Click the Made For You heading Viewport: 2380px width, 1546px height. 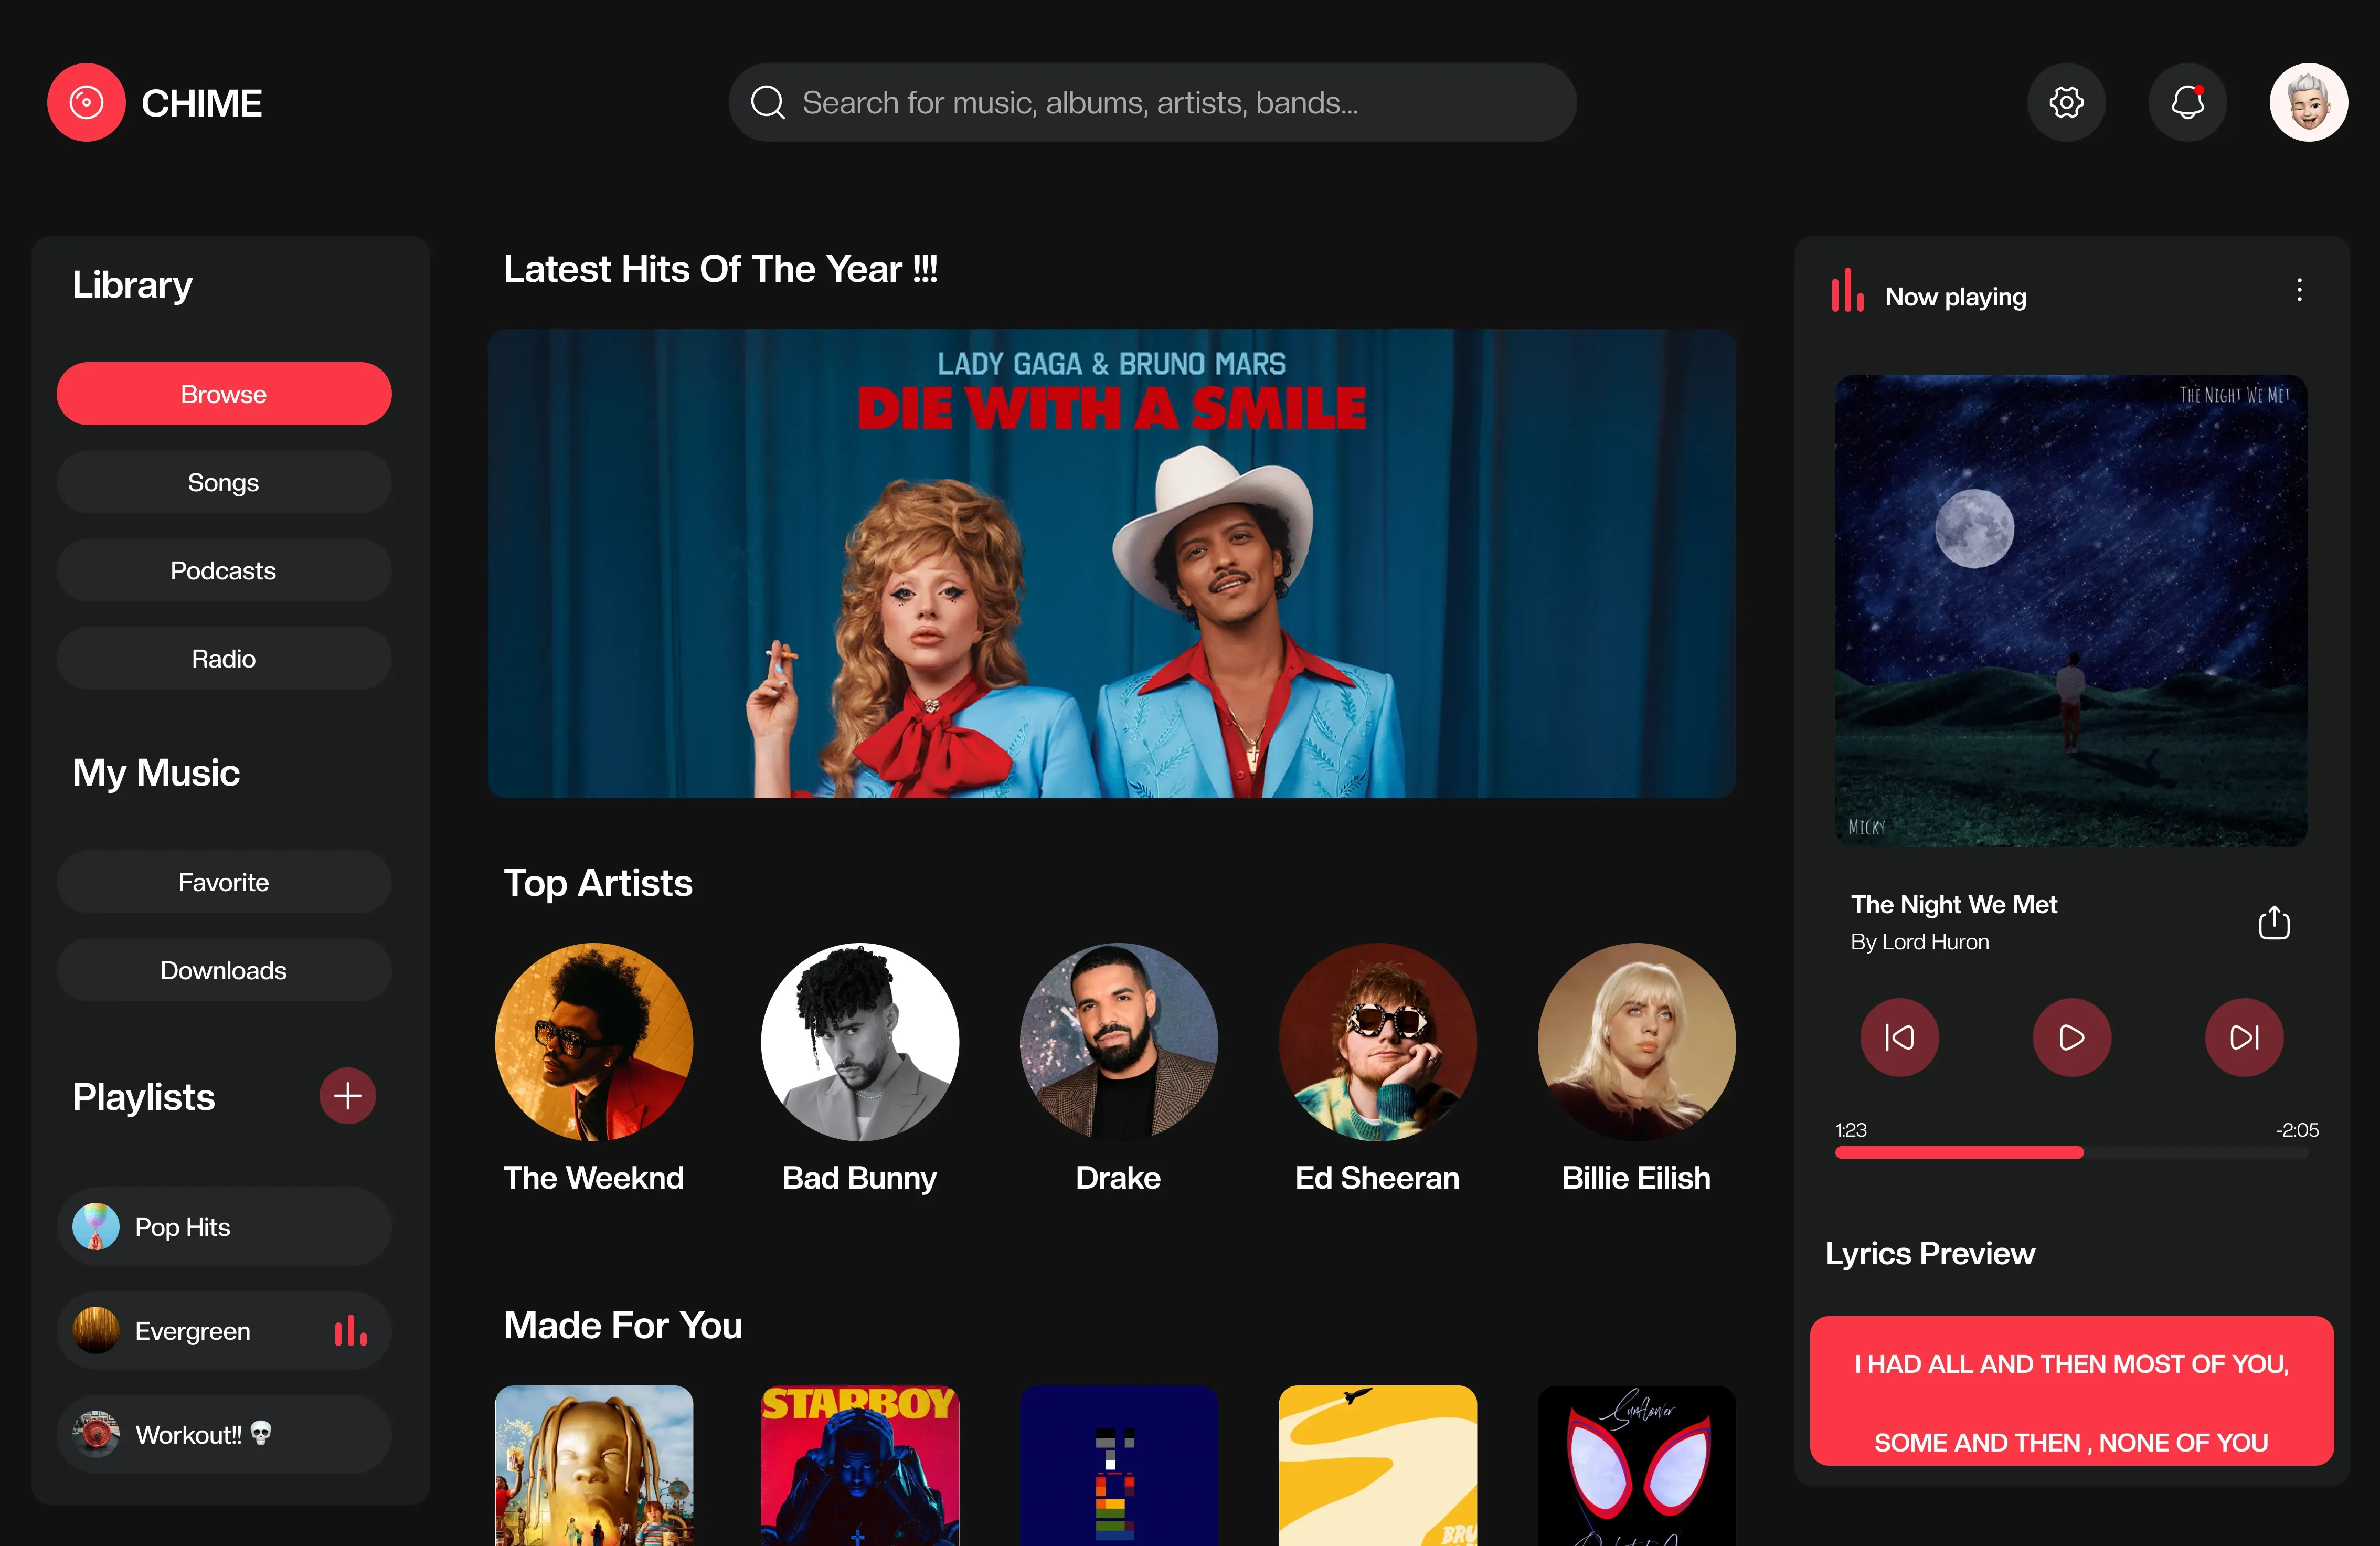tap(623, 1325)
